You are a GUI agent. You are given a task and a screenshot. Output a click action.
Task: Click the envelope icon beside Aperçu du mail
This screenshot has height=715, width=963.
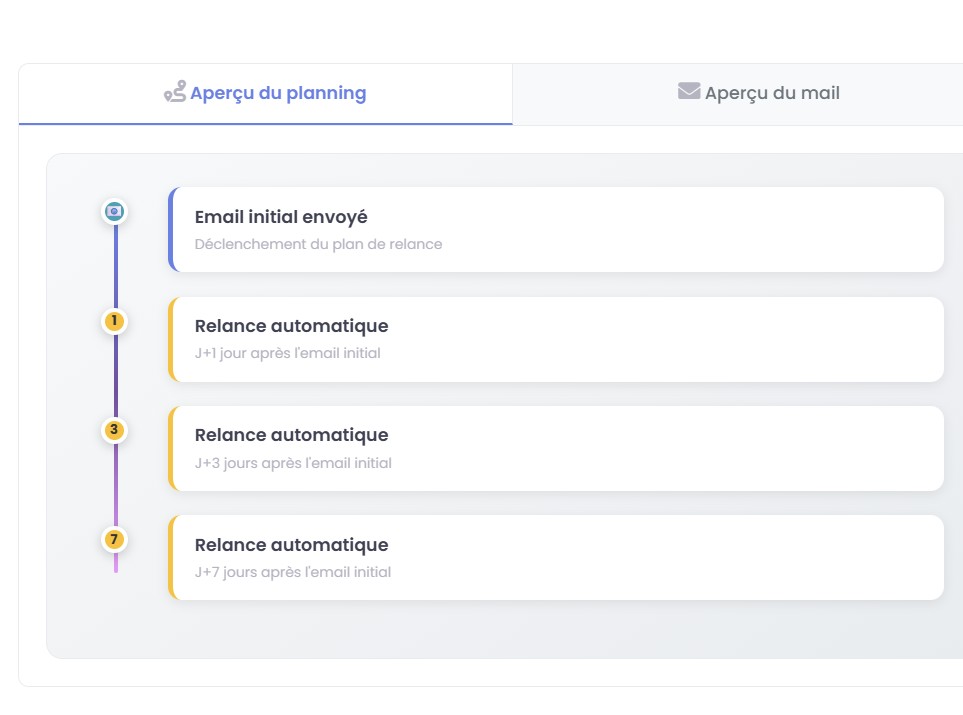point(688,91)
